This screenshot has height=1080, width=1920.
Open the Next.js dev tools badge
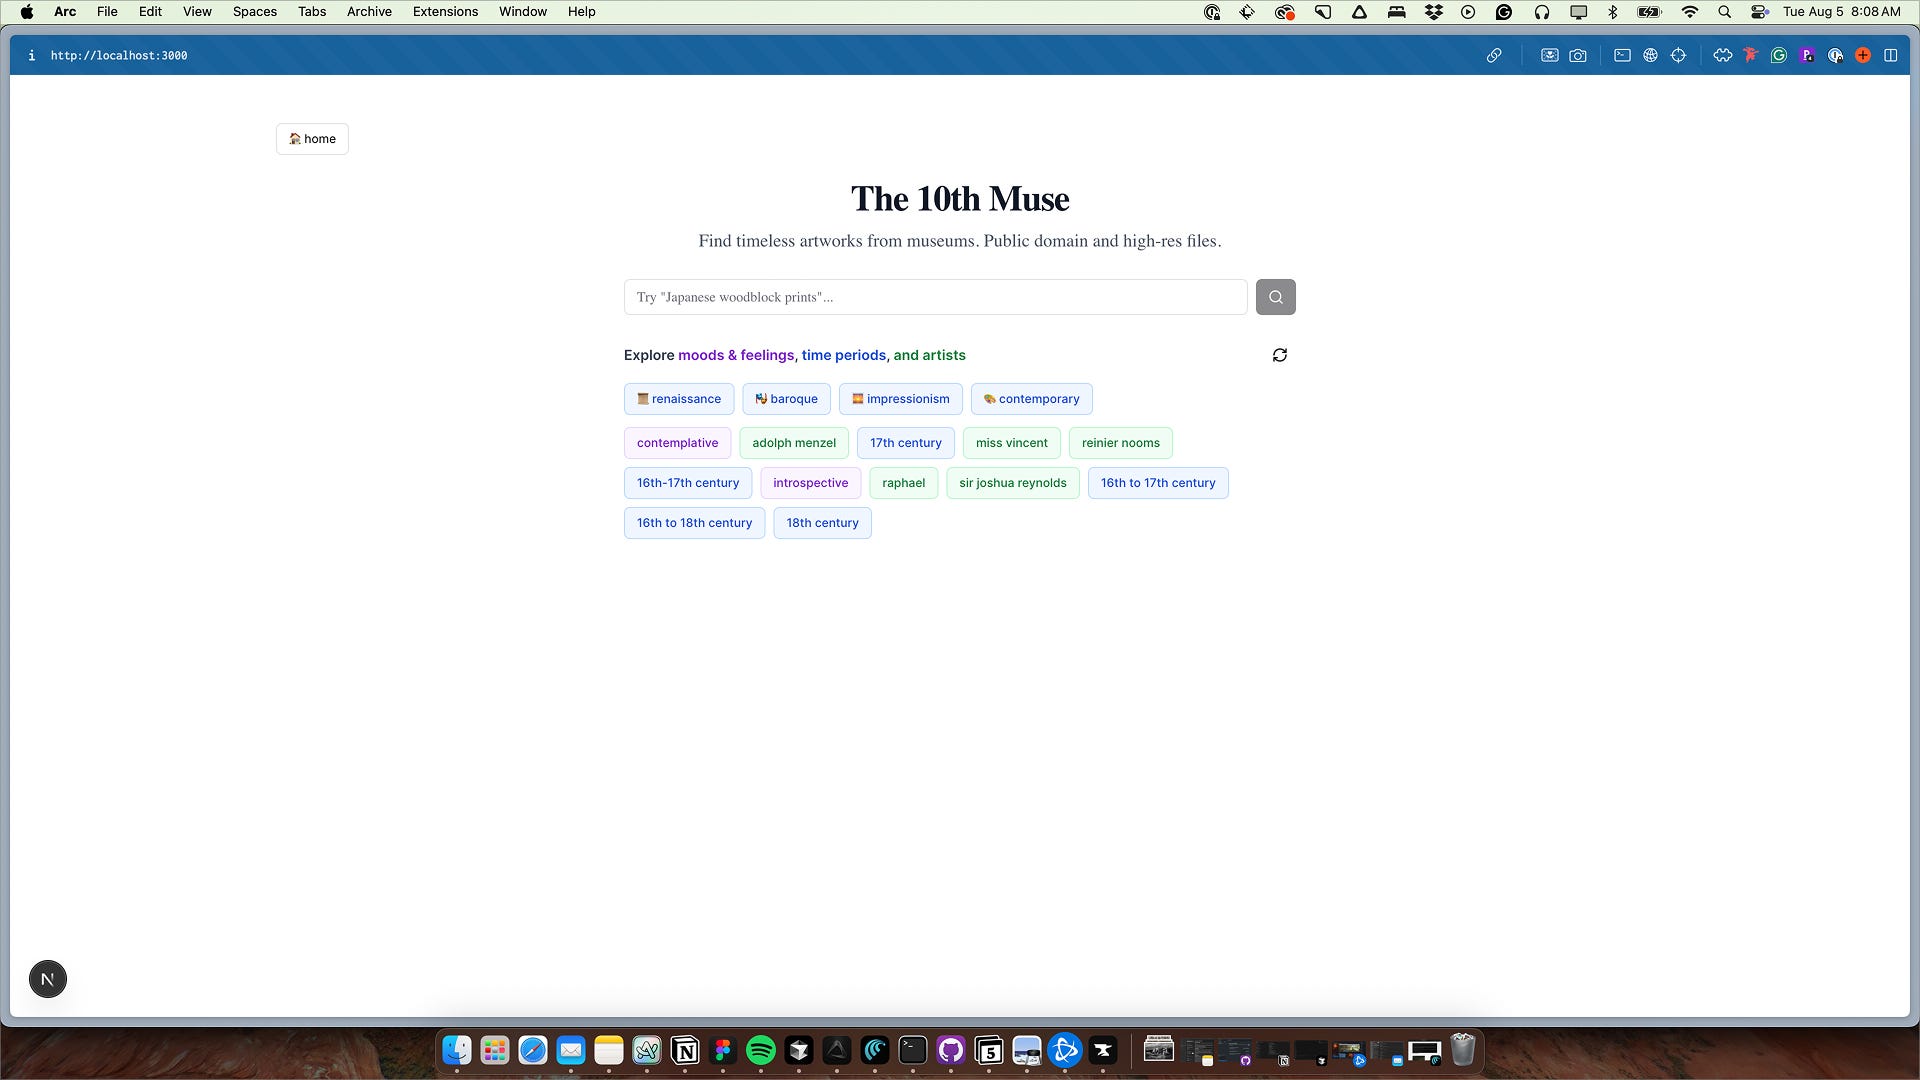coord(48,979)
